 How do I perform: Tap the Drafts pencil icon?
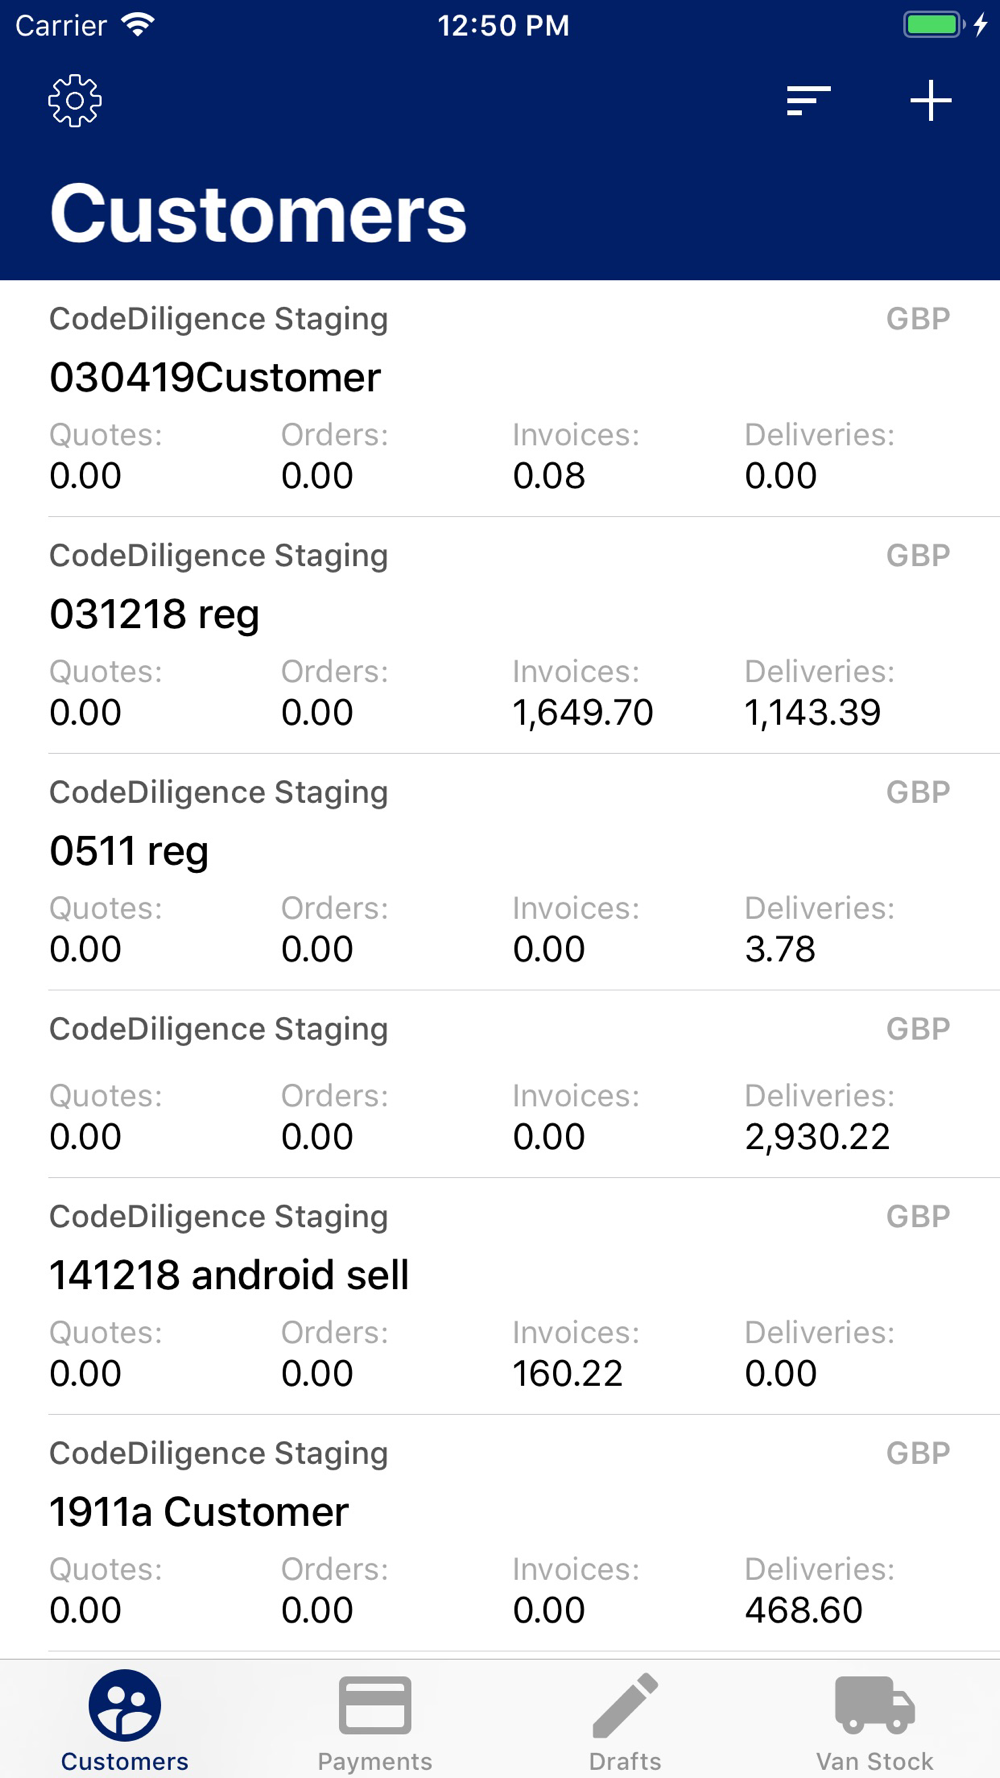[625, 1705]
